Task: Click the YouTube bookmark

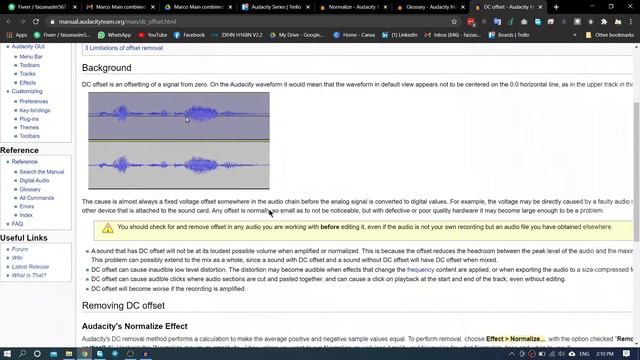Action: coord(153,35)
